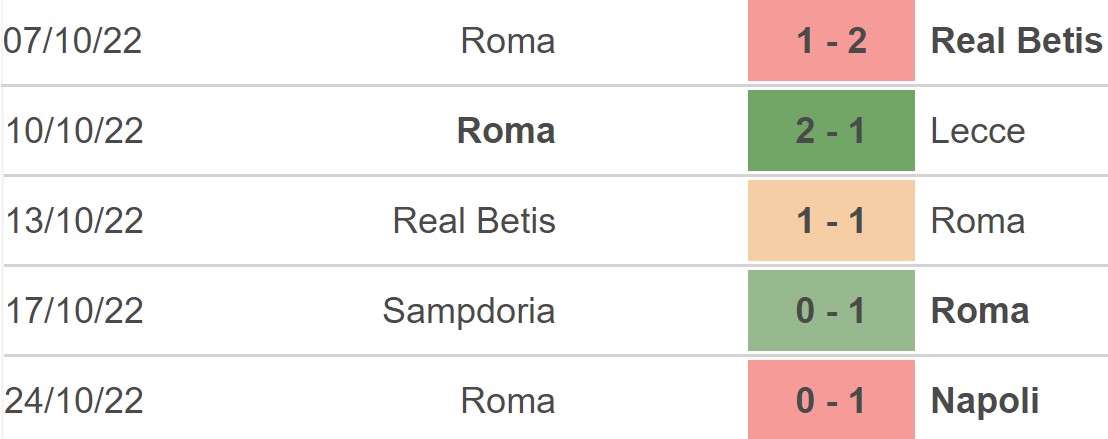Click Roma home team on 24/10/22
Image resolution: width=1108 pixels, height=439 pixels.
(x=508, y=401)
